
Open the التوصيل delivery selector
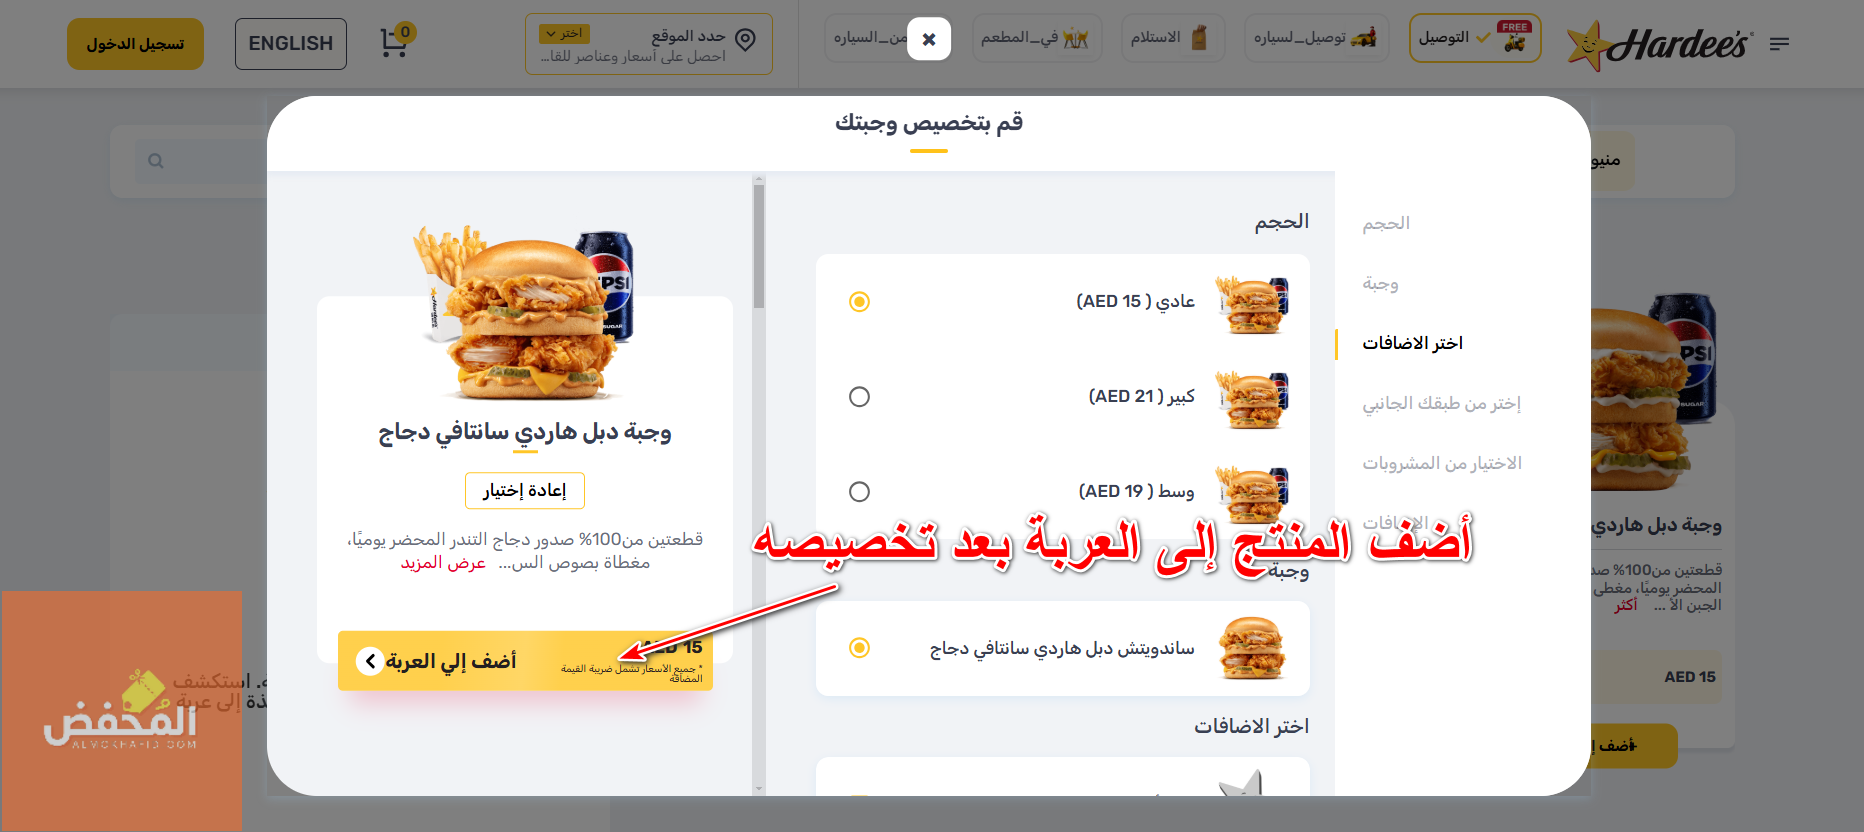click(1475, 38)
